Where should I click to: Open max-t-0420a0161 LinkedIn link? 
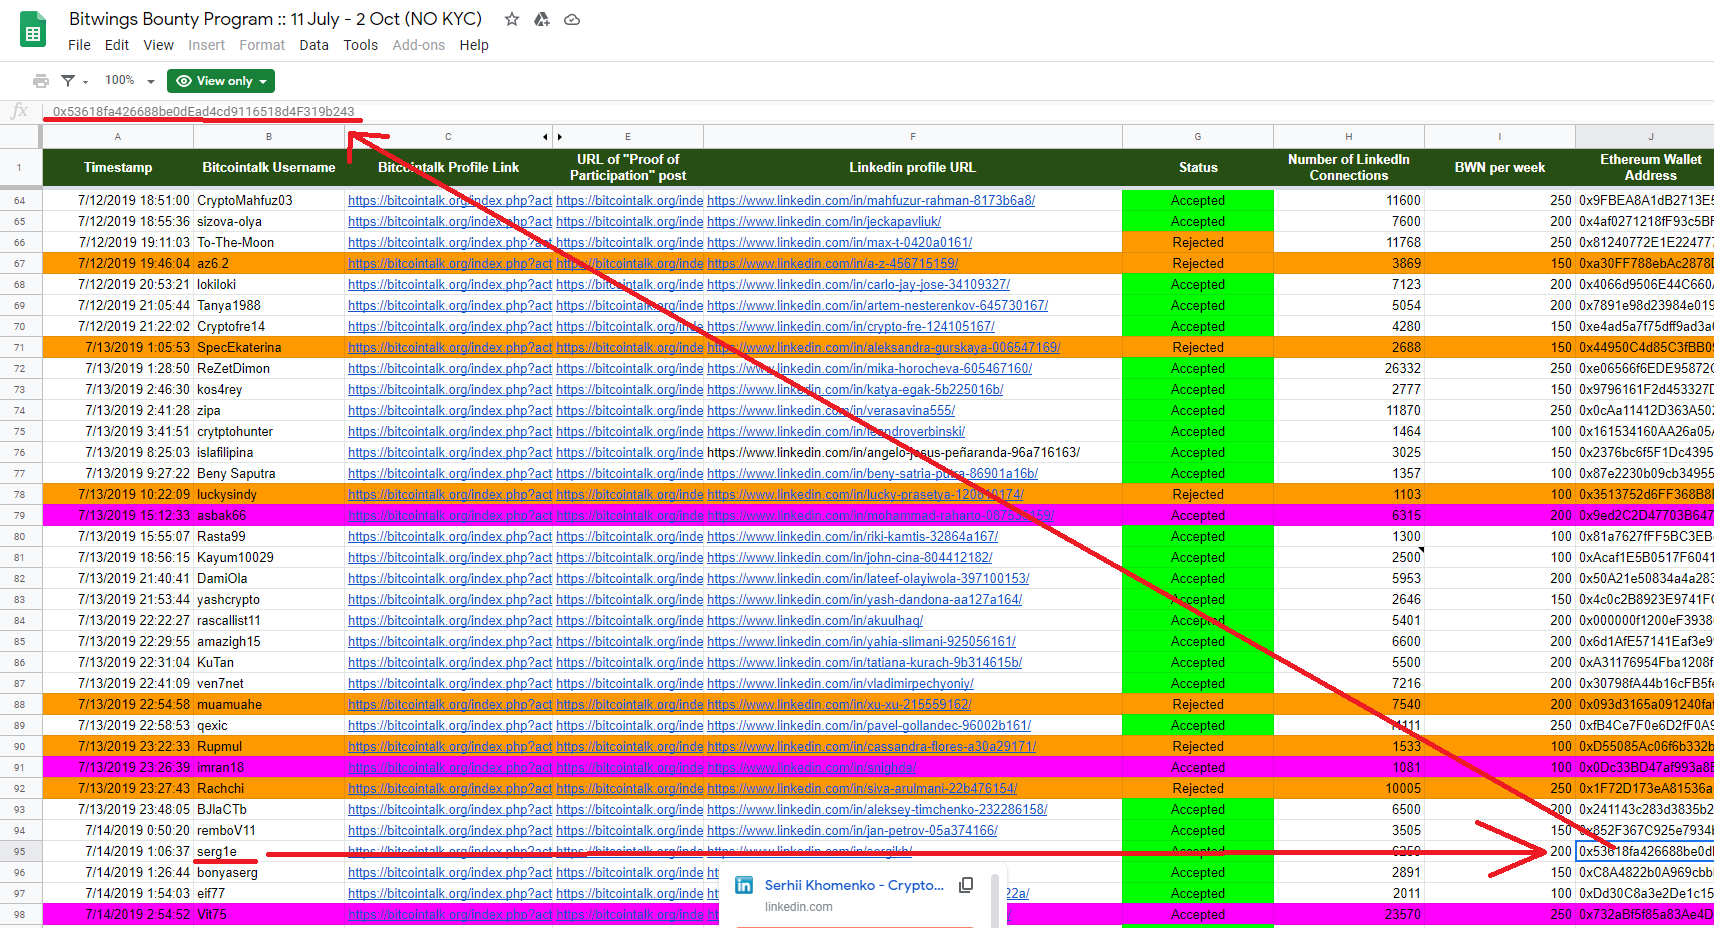pos(839,242)
